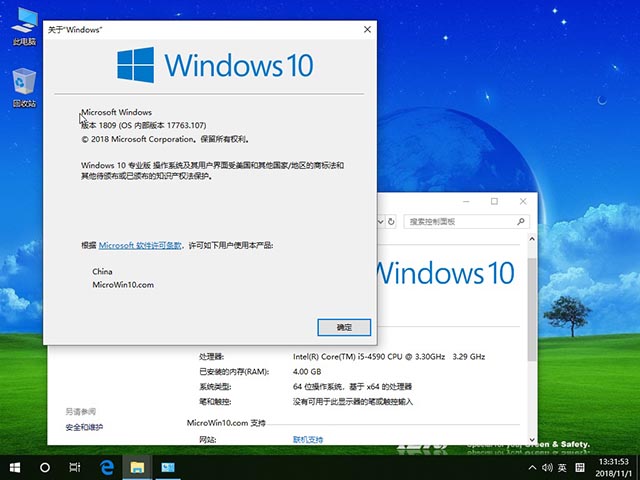Click the Microsoft Windows heading text
This screenshot has width=640, height=480.
[x=117, y=112]
